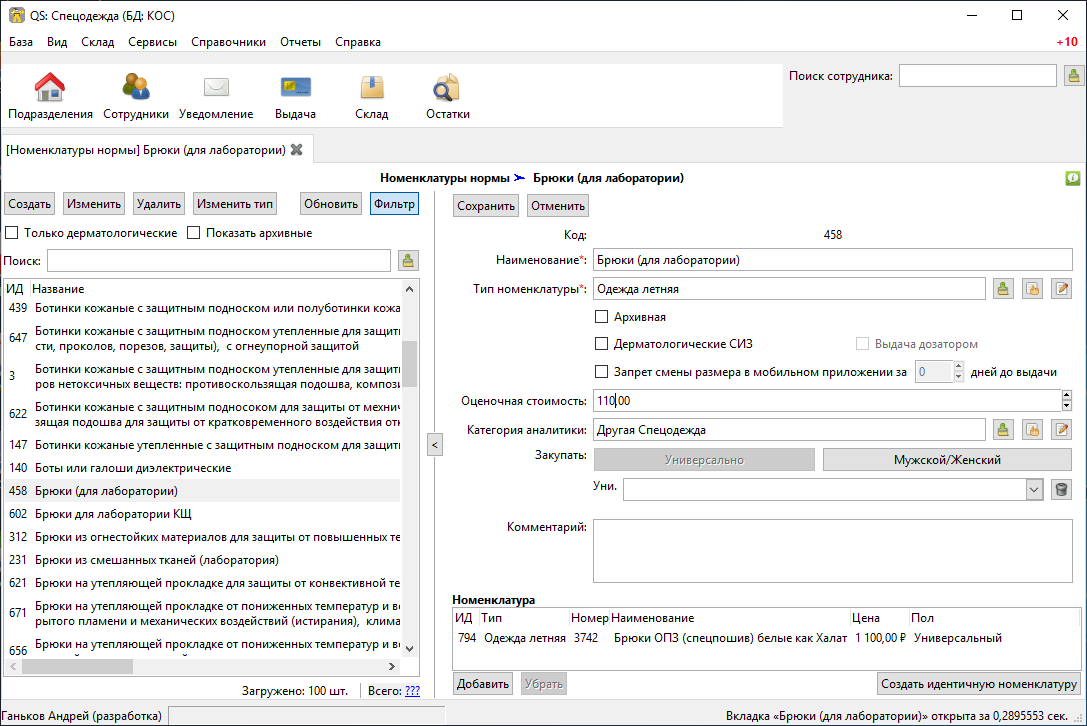Click the ??? total count link
The image size is (1087, 726).
(412, 691)
